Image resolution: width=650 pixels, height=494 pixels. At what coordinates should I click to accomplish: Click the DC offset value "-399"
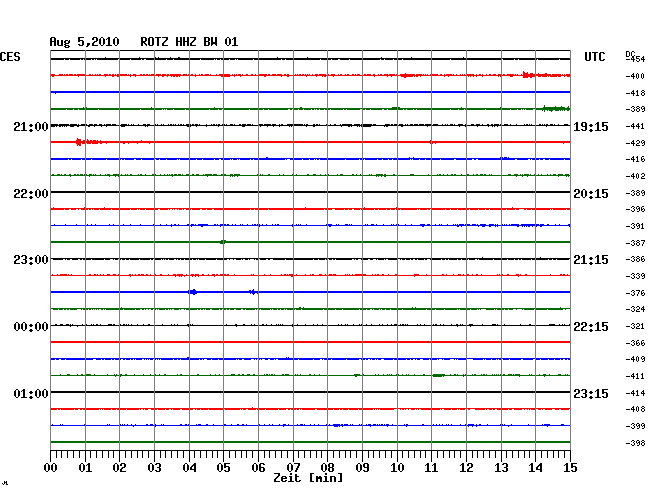tap(635, 426)
